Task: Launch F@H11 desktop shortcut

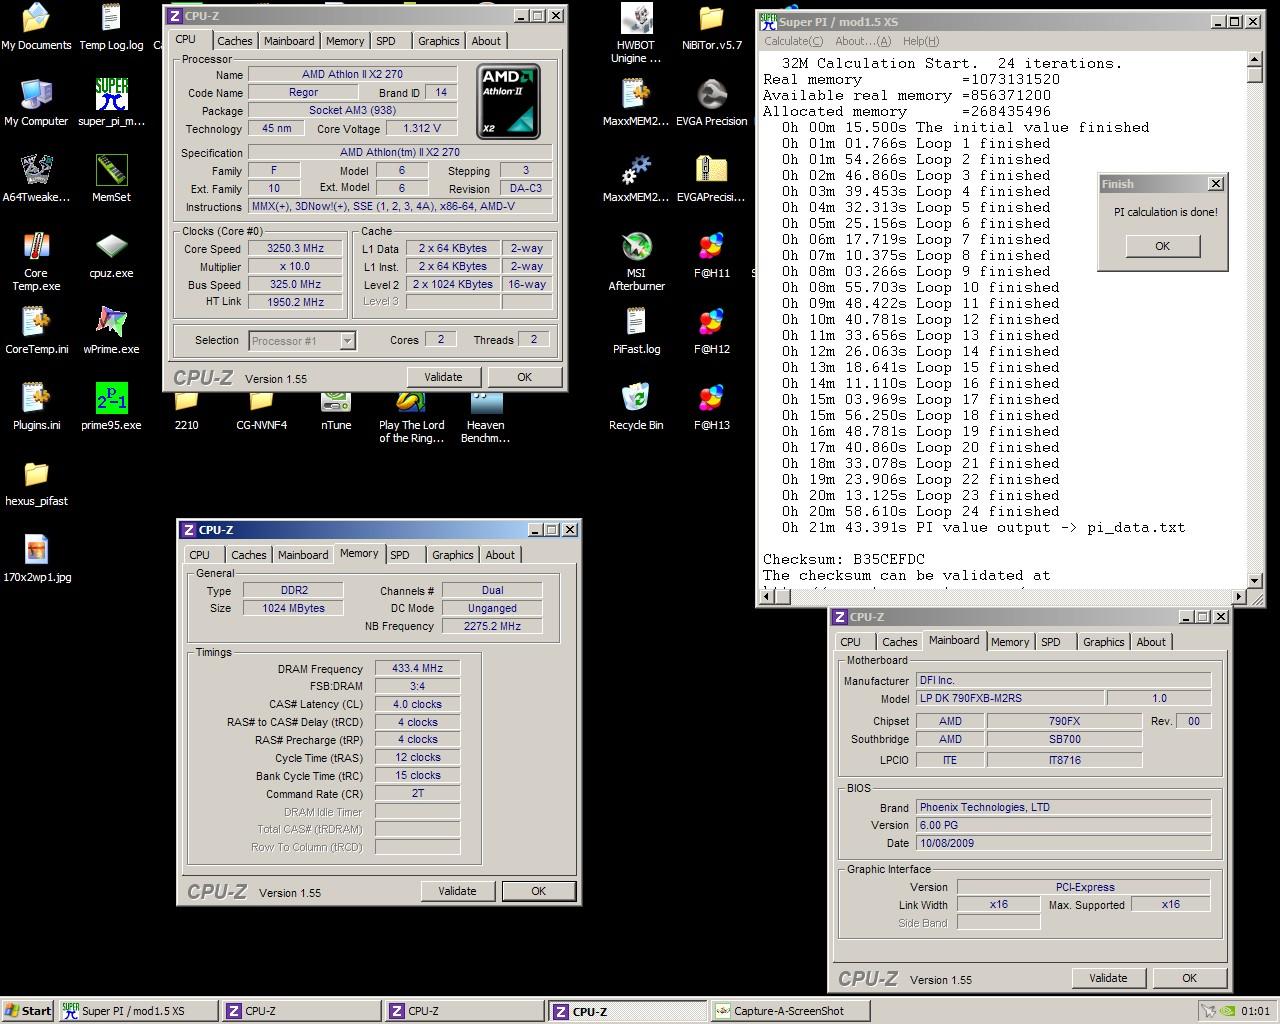Action: click(x=711, y=255)
